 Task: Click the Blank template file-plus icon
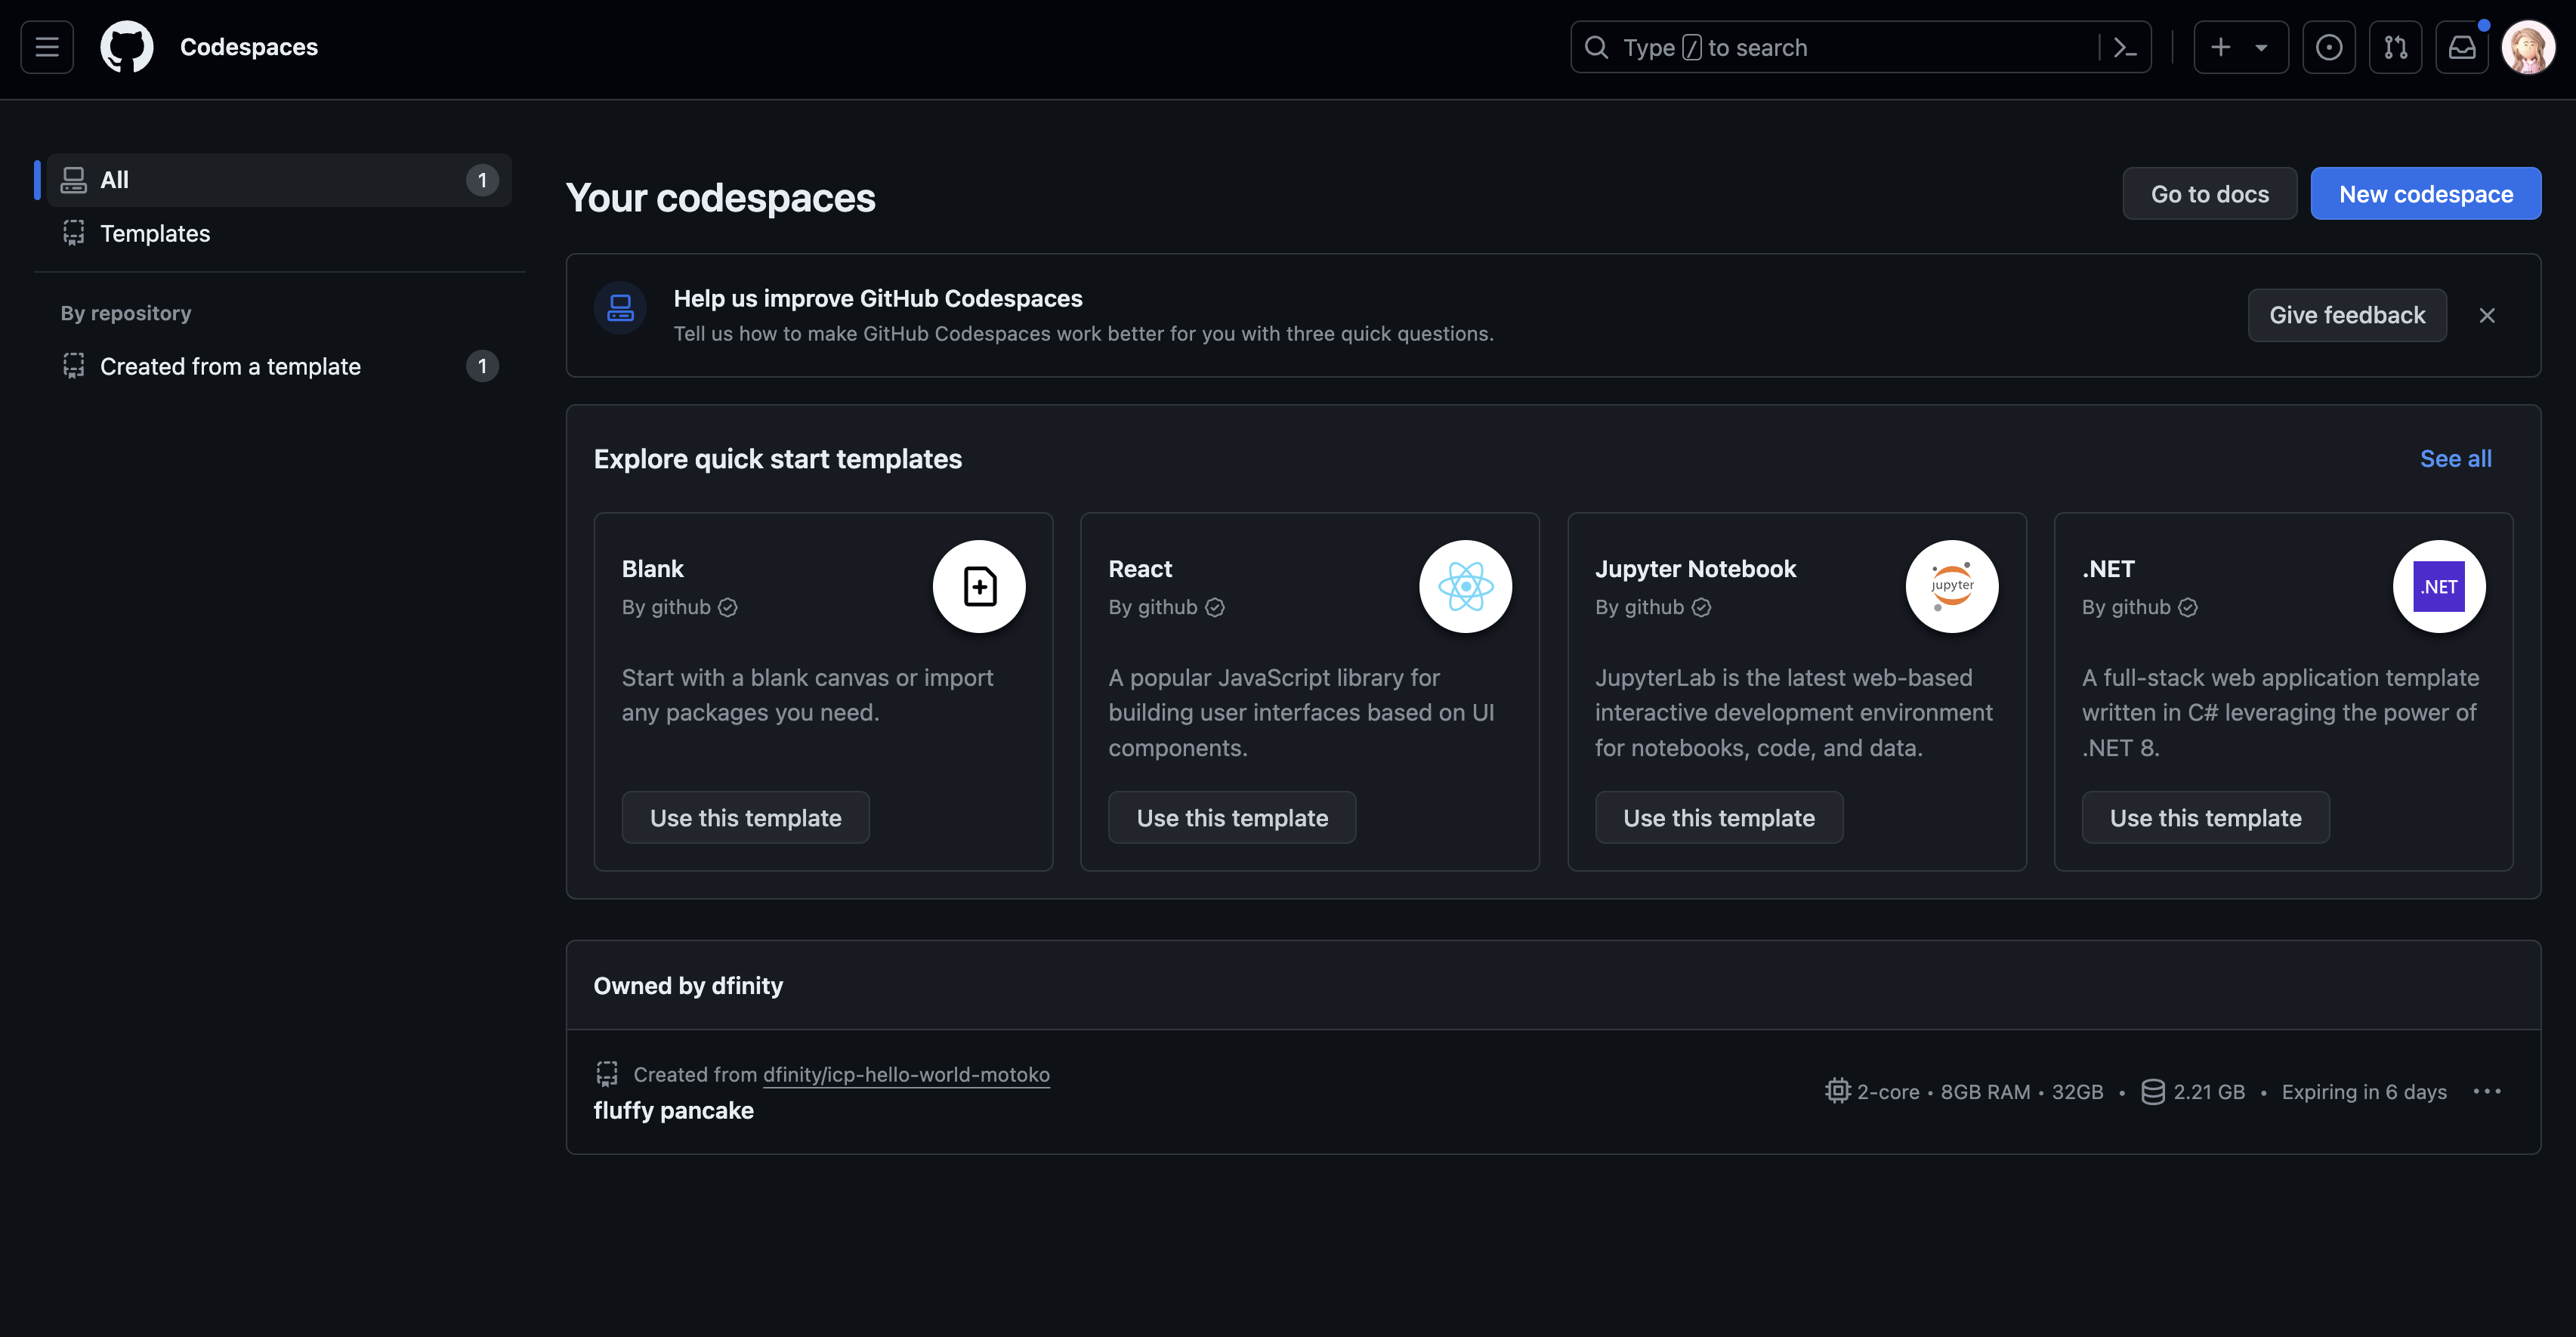(x=979, y=587)
